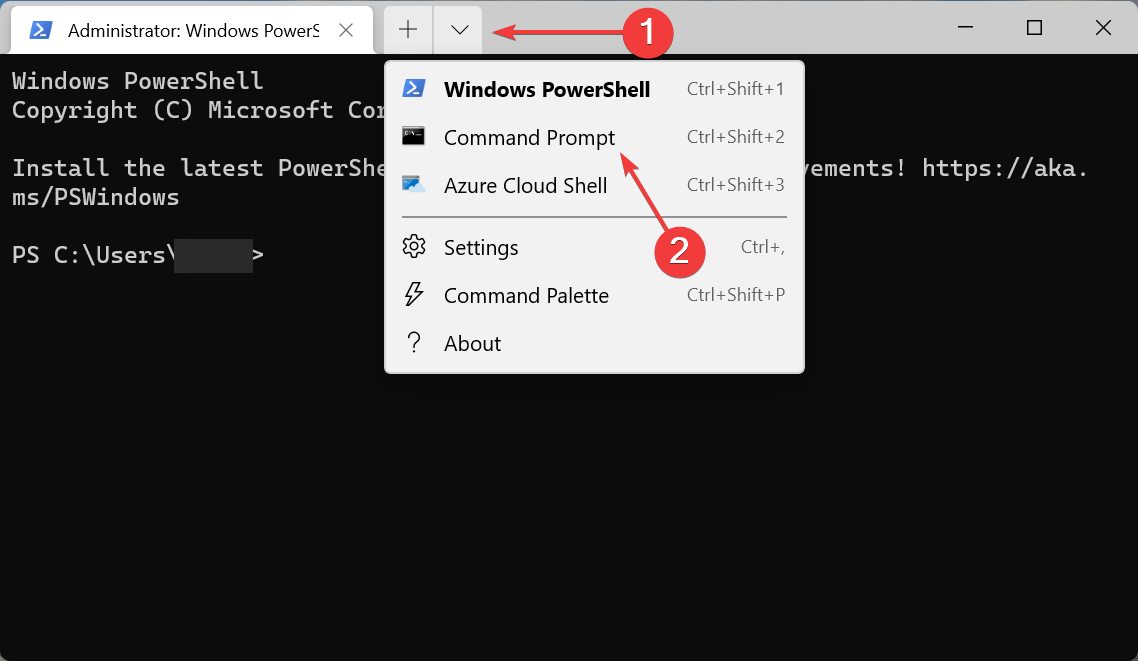Image resolution: width=1138 pixels, height=661 pixels.
Task: Close the Administrator PowerShell tab
Action: [x=346, y=29]
